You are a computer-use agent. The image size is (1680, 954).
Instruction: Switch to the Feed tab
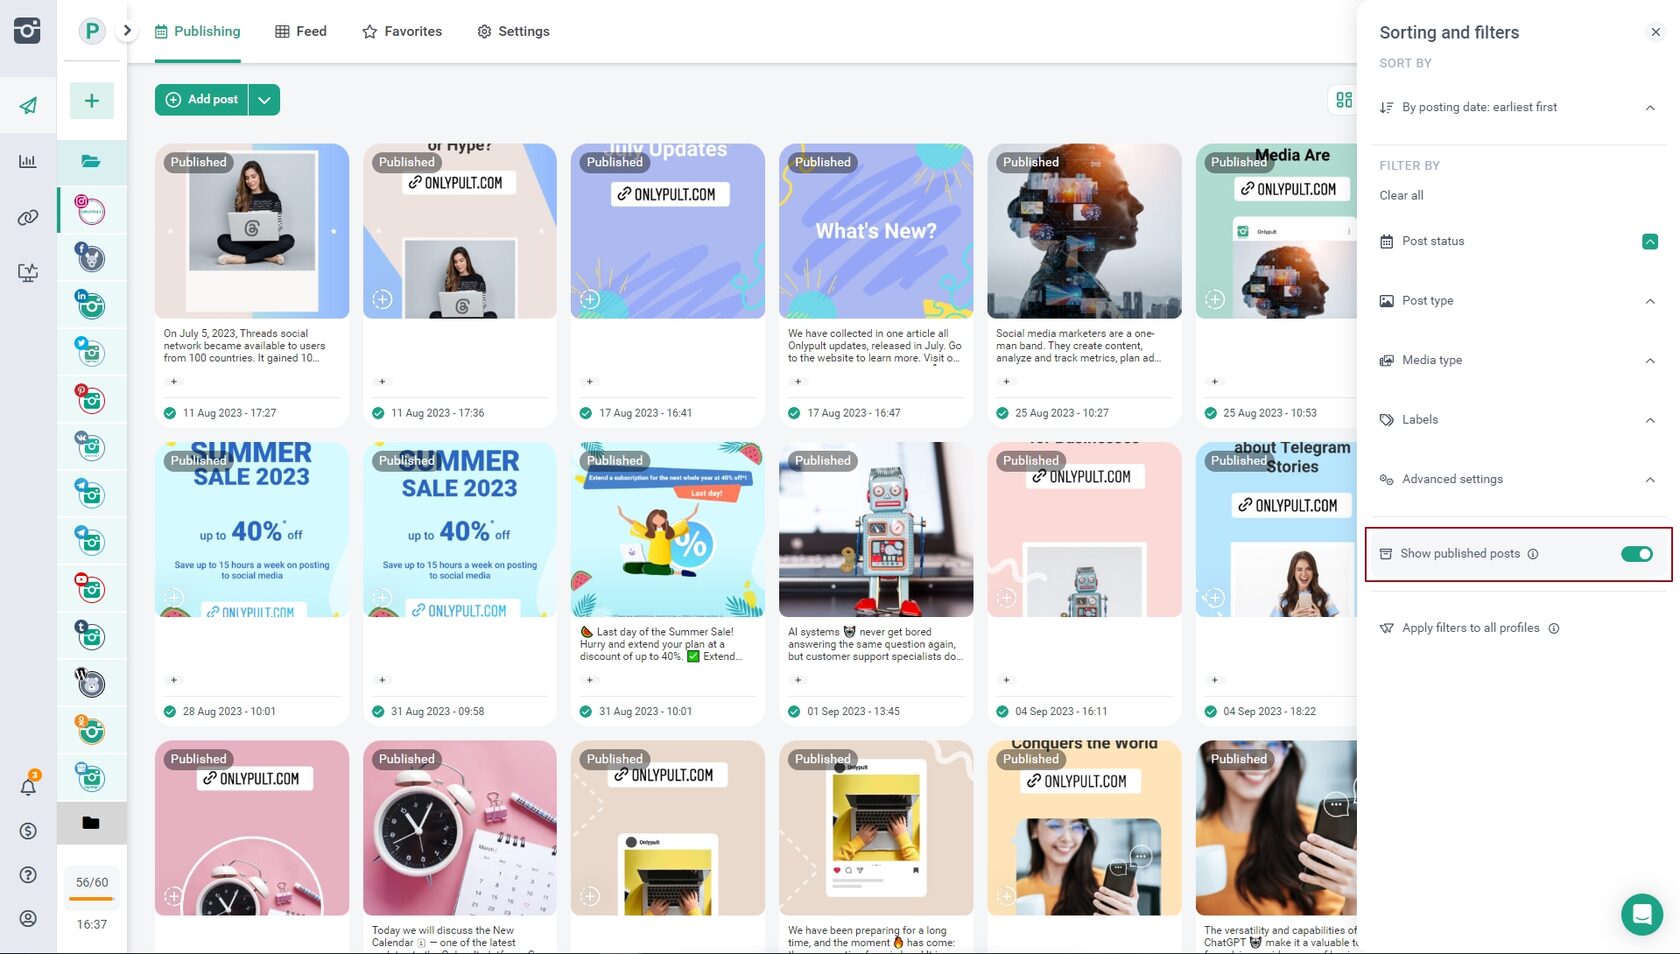point(301,31)
